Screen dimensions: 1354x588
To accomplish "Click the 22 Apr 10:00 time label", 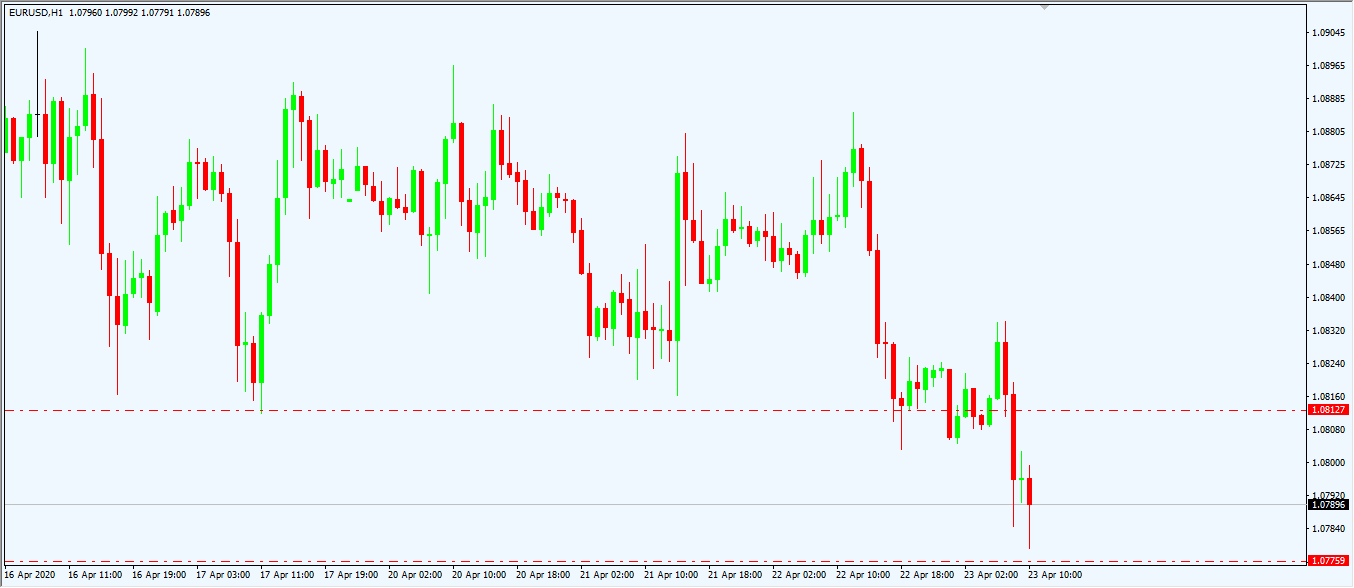I will click(863, 576).
